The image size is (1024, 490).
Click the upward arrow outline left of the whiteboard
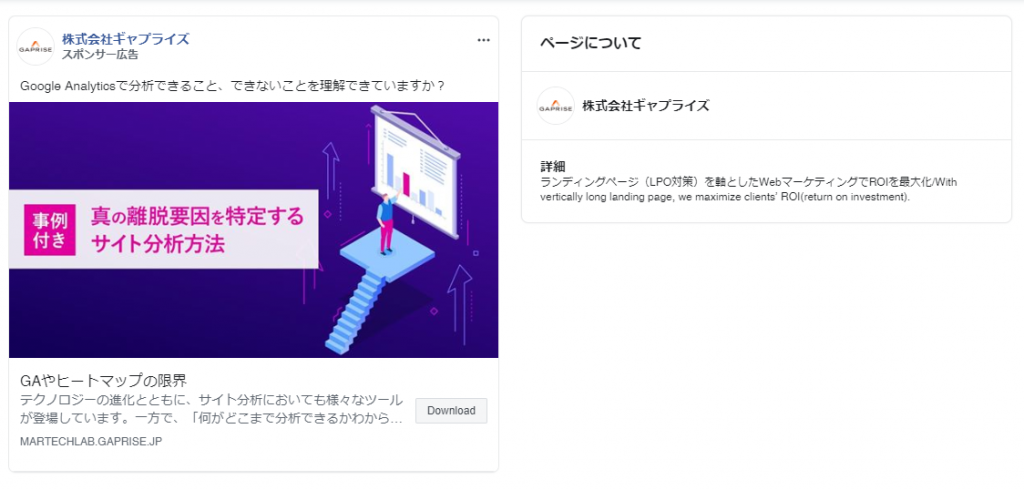pyautogui.click(x=331, y=170)
